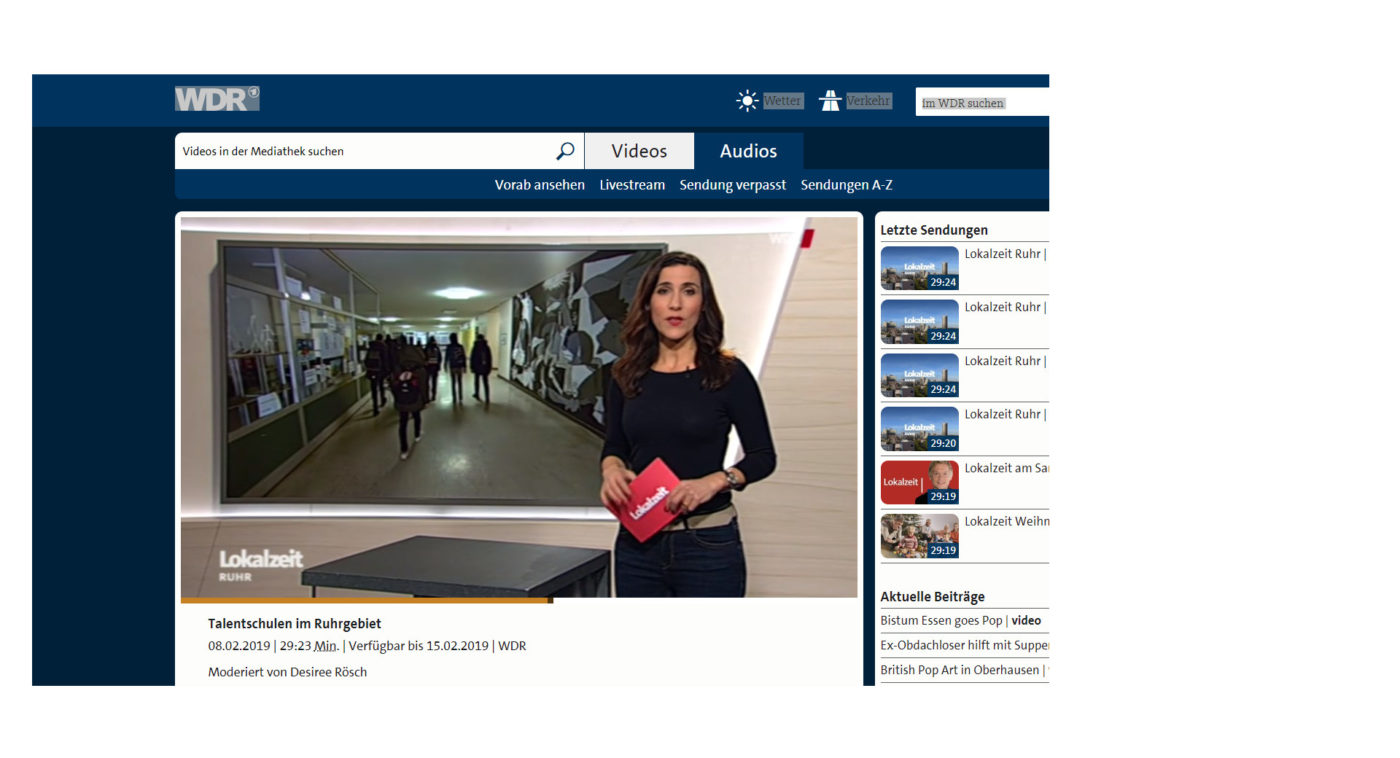Go to the Livestream section
The width and height of the screenshot is (1400, 758).
(x=632, y=185)
